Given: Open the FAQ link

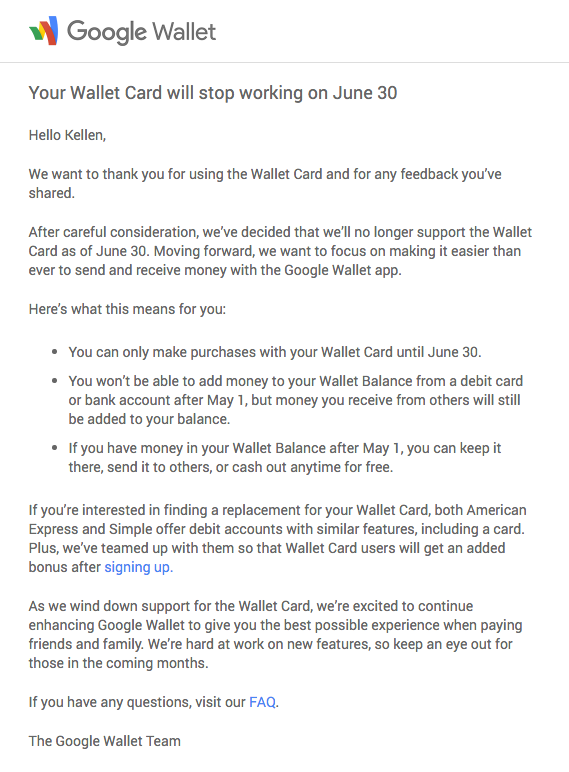Looking at the screenshot, I should (x=263, y=702).
